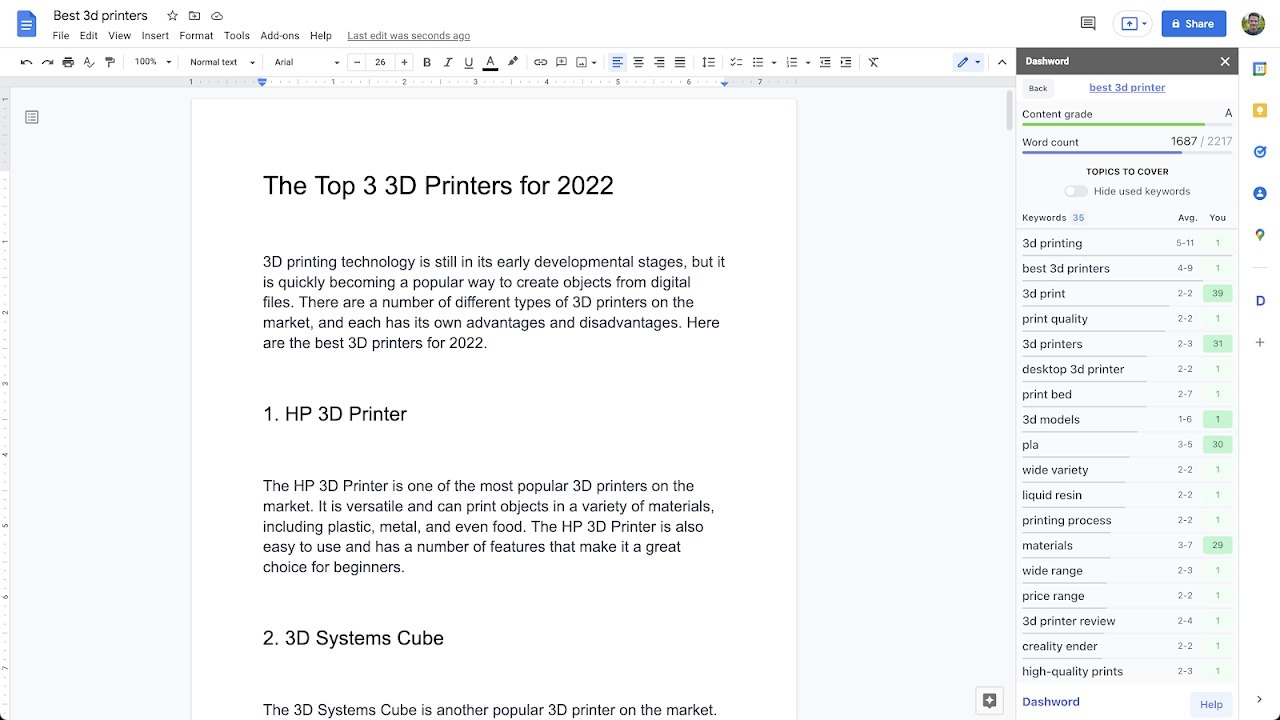Open comment history
This screenshot has height=720, width=1280.
pos(1088,24)
